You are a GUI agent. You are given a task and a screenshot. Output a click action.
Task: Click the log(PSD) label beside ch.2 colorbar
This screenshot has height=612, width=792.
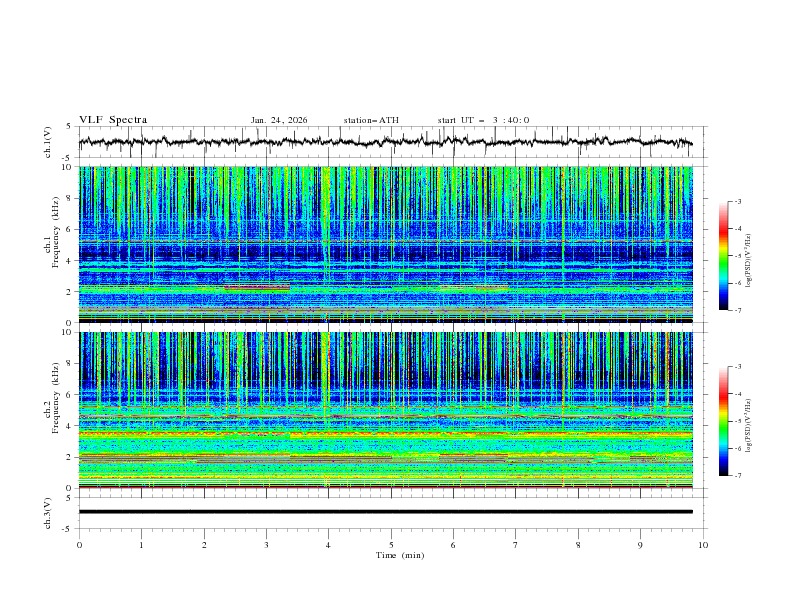pyautogui.click(x=748, y=425)
